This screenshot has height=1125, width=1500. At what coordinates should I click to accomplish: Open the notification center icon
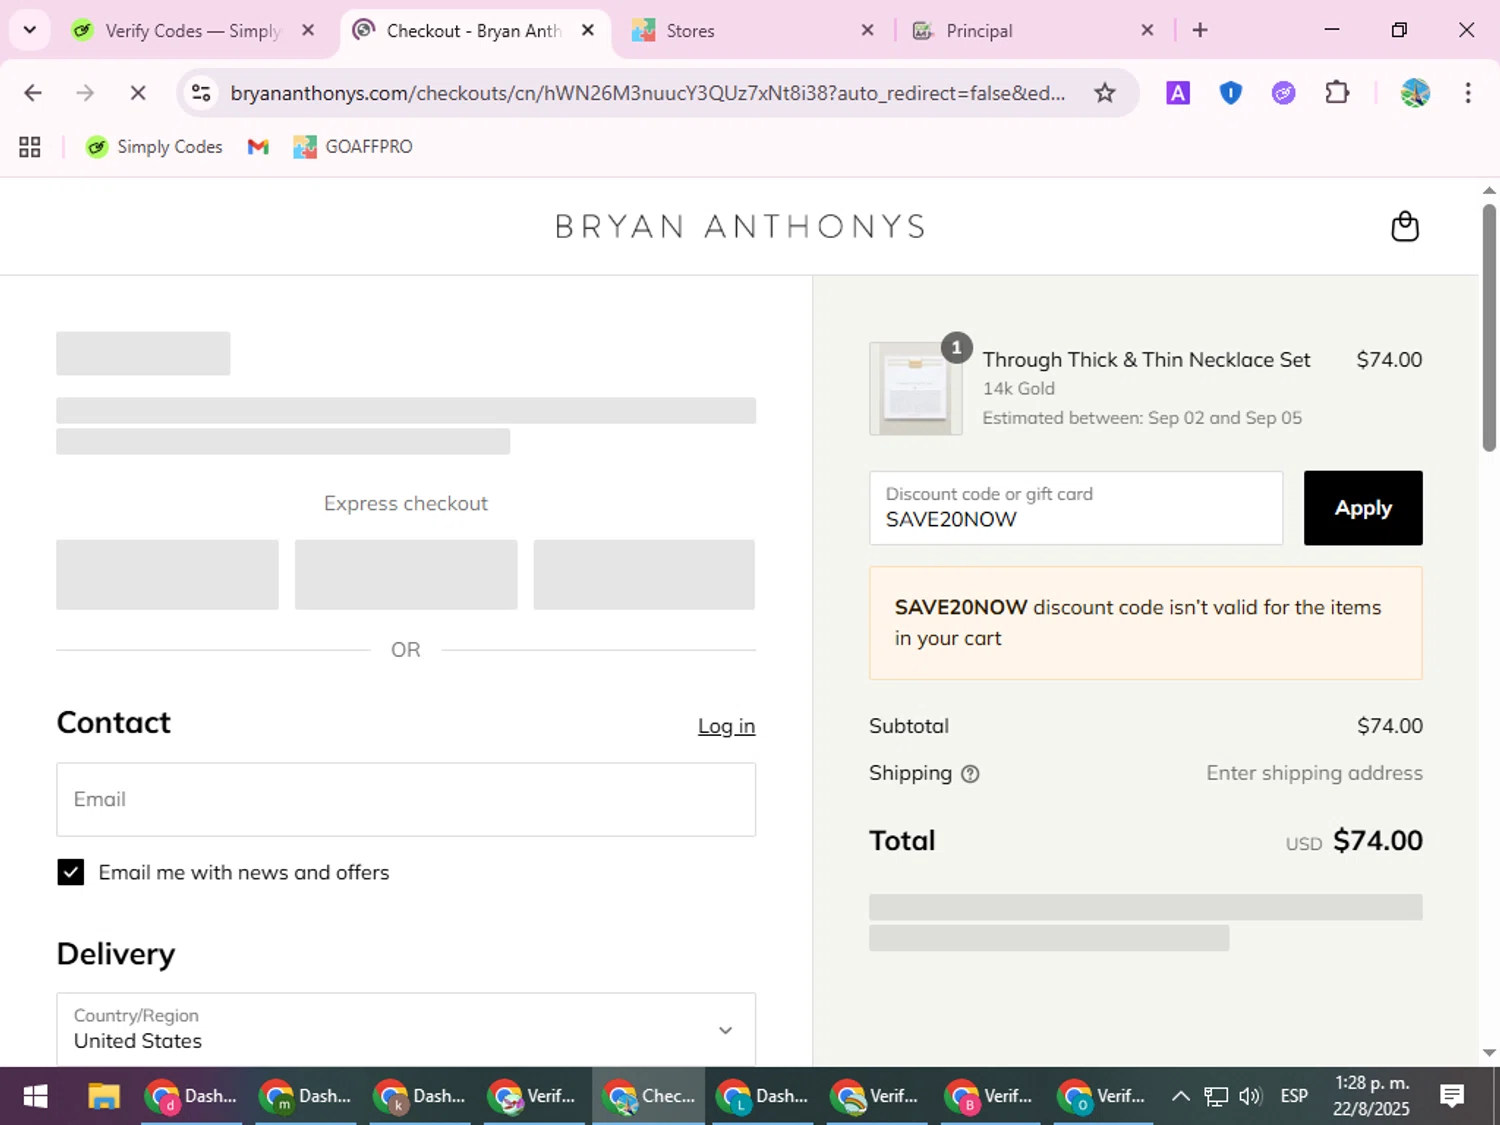tap(1452, 1096)
